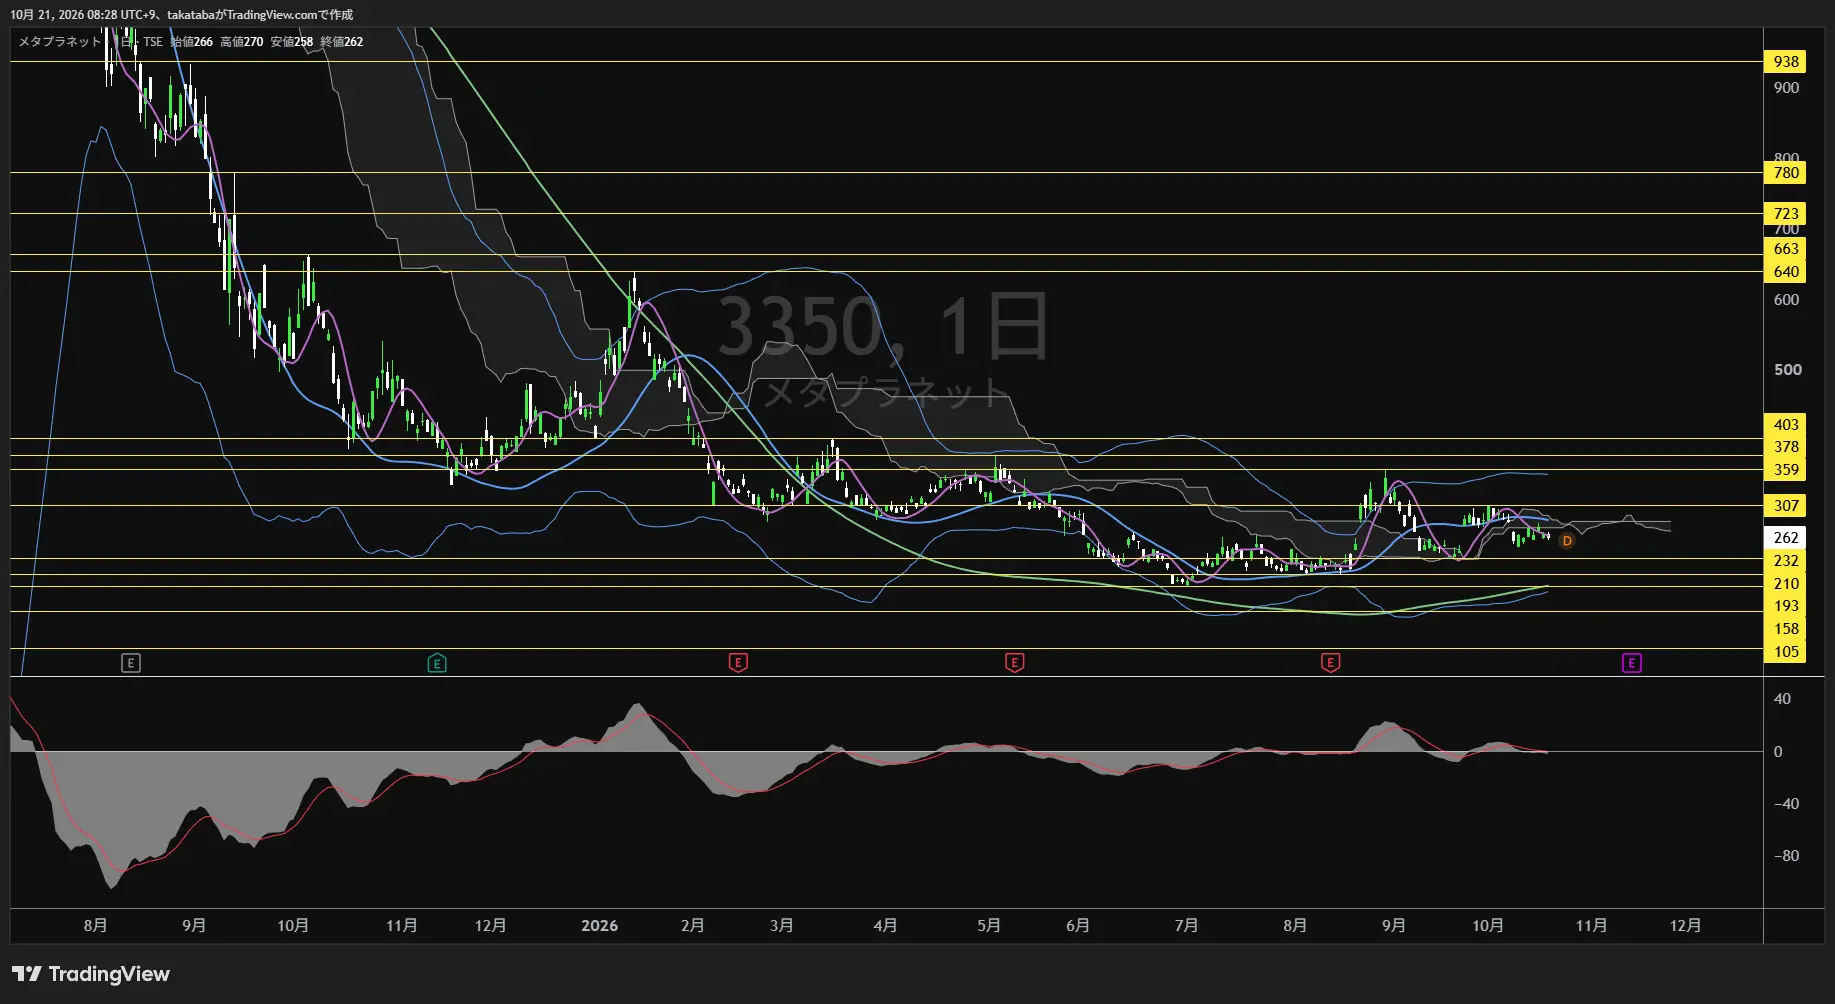Image resolution: width=1835 pixels, height=1004 pixels.
Task: Click the −80 tick on indicator axis
Action: point(1786,855)
